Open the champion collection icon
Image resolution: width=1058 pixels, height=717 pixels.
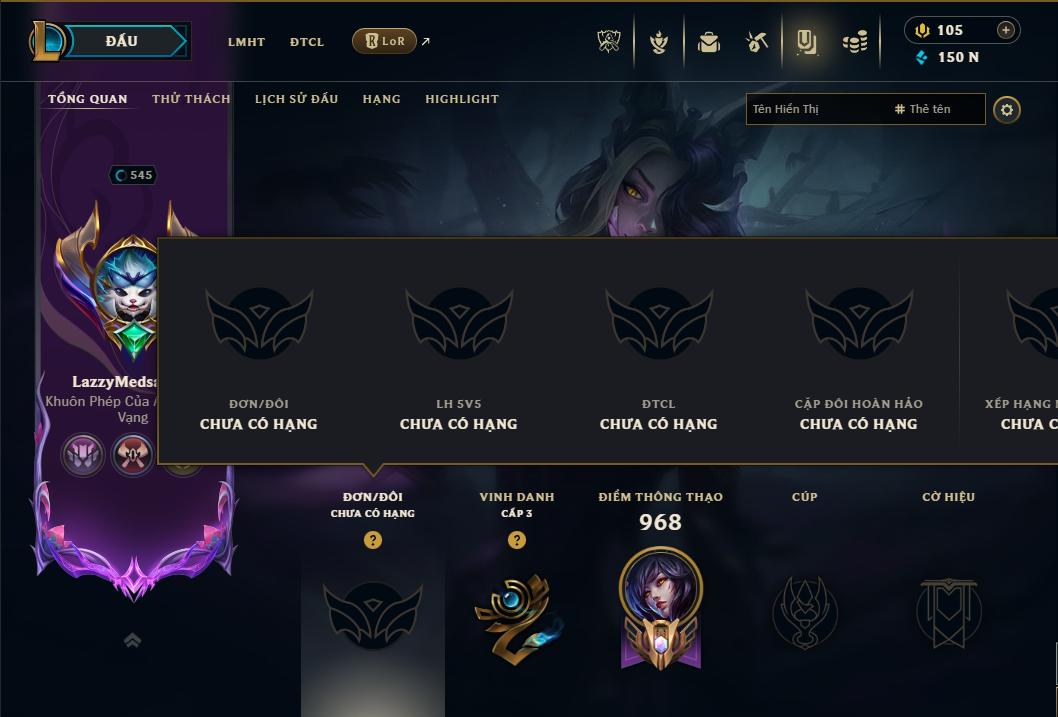pos(659,42)
